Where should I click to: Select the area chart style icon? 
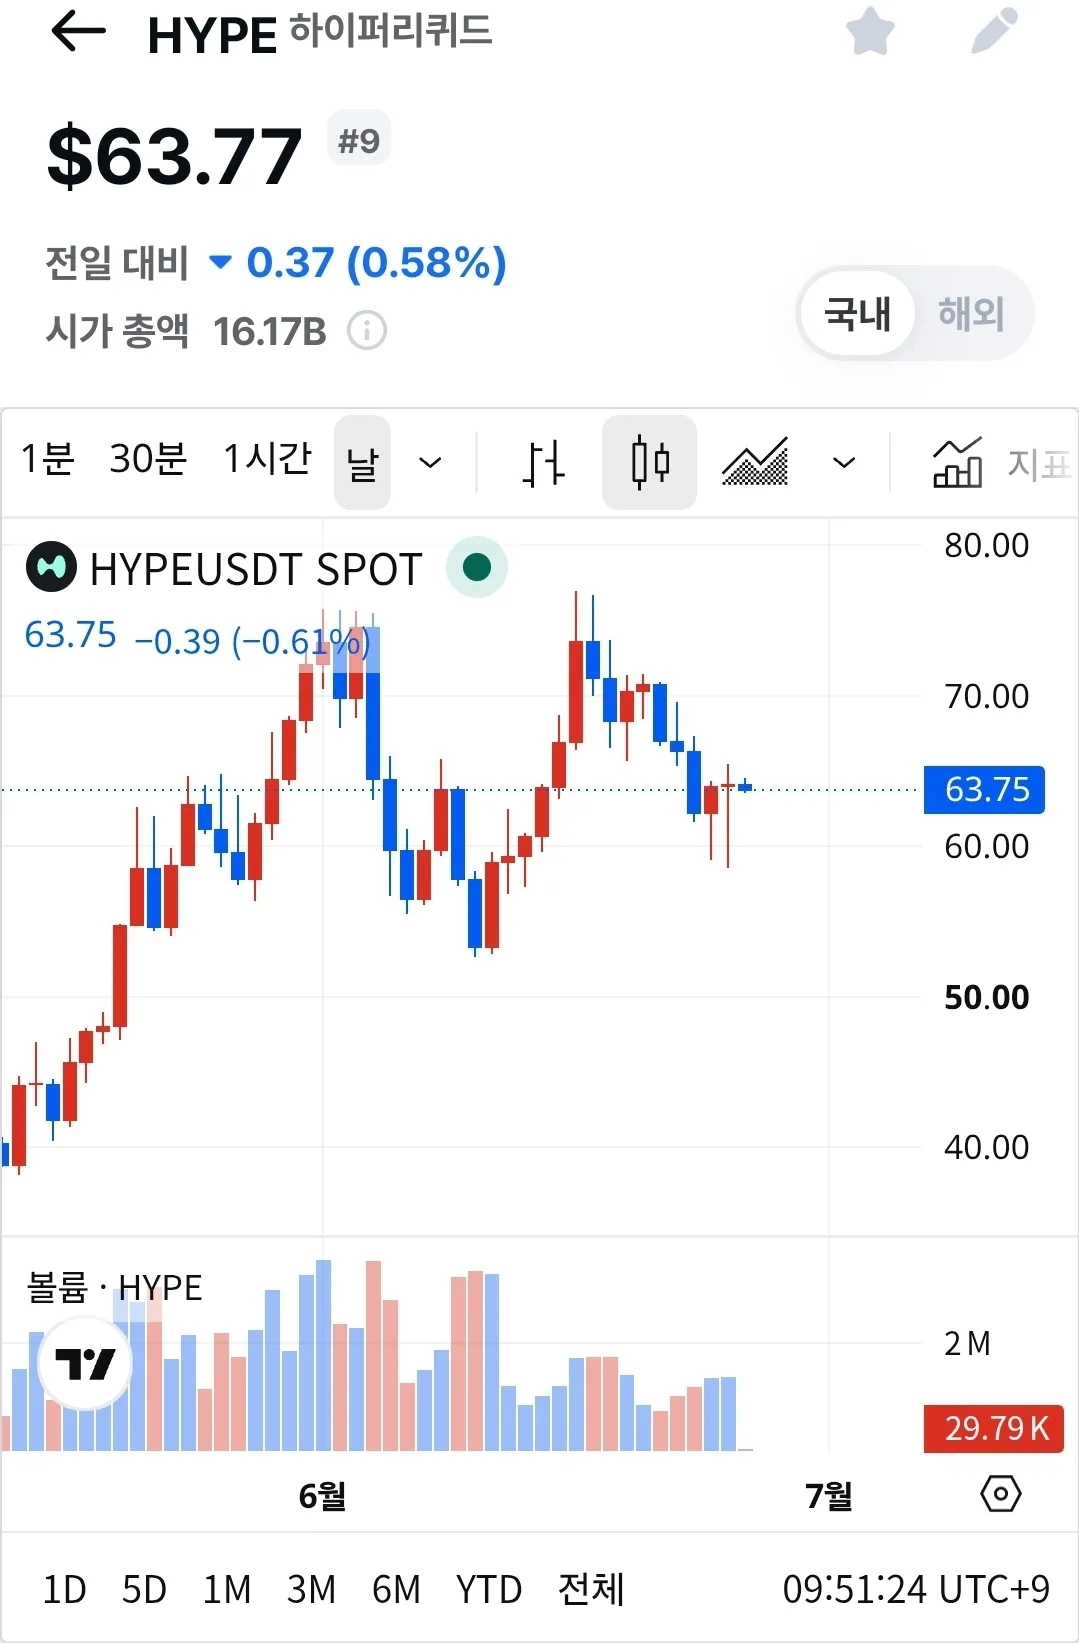[755, 463]
